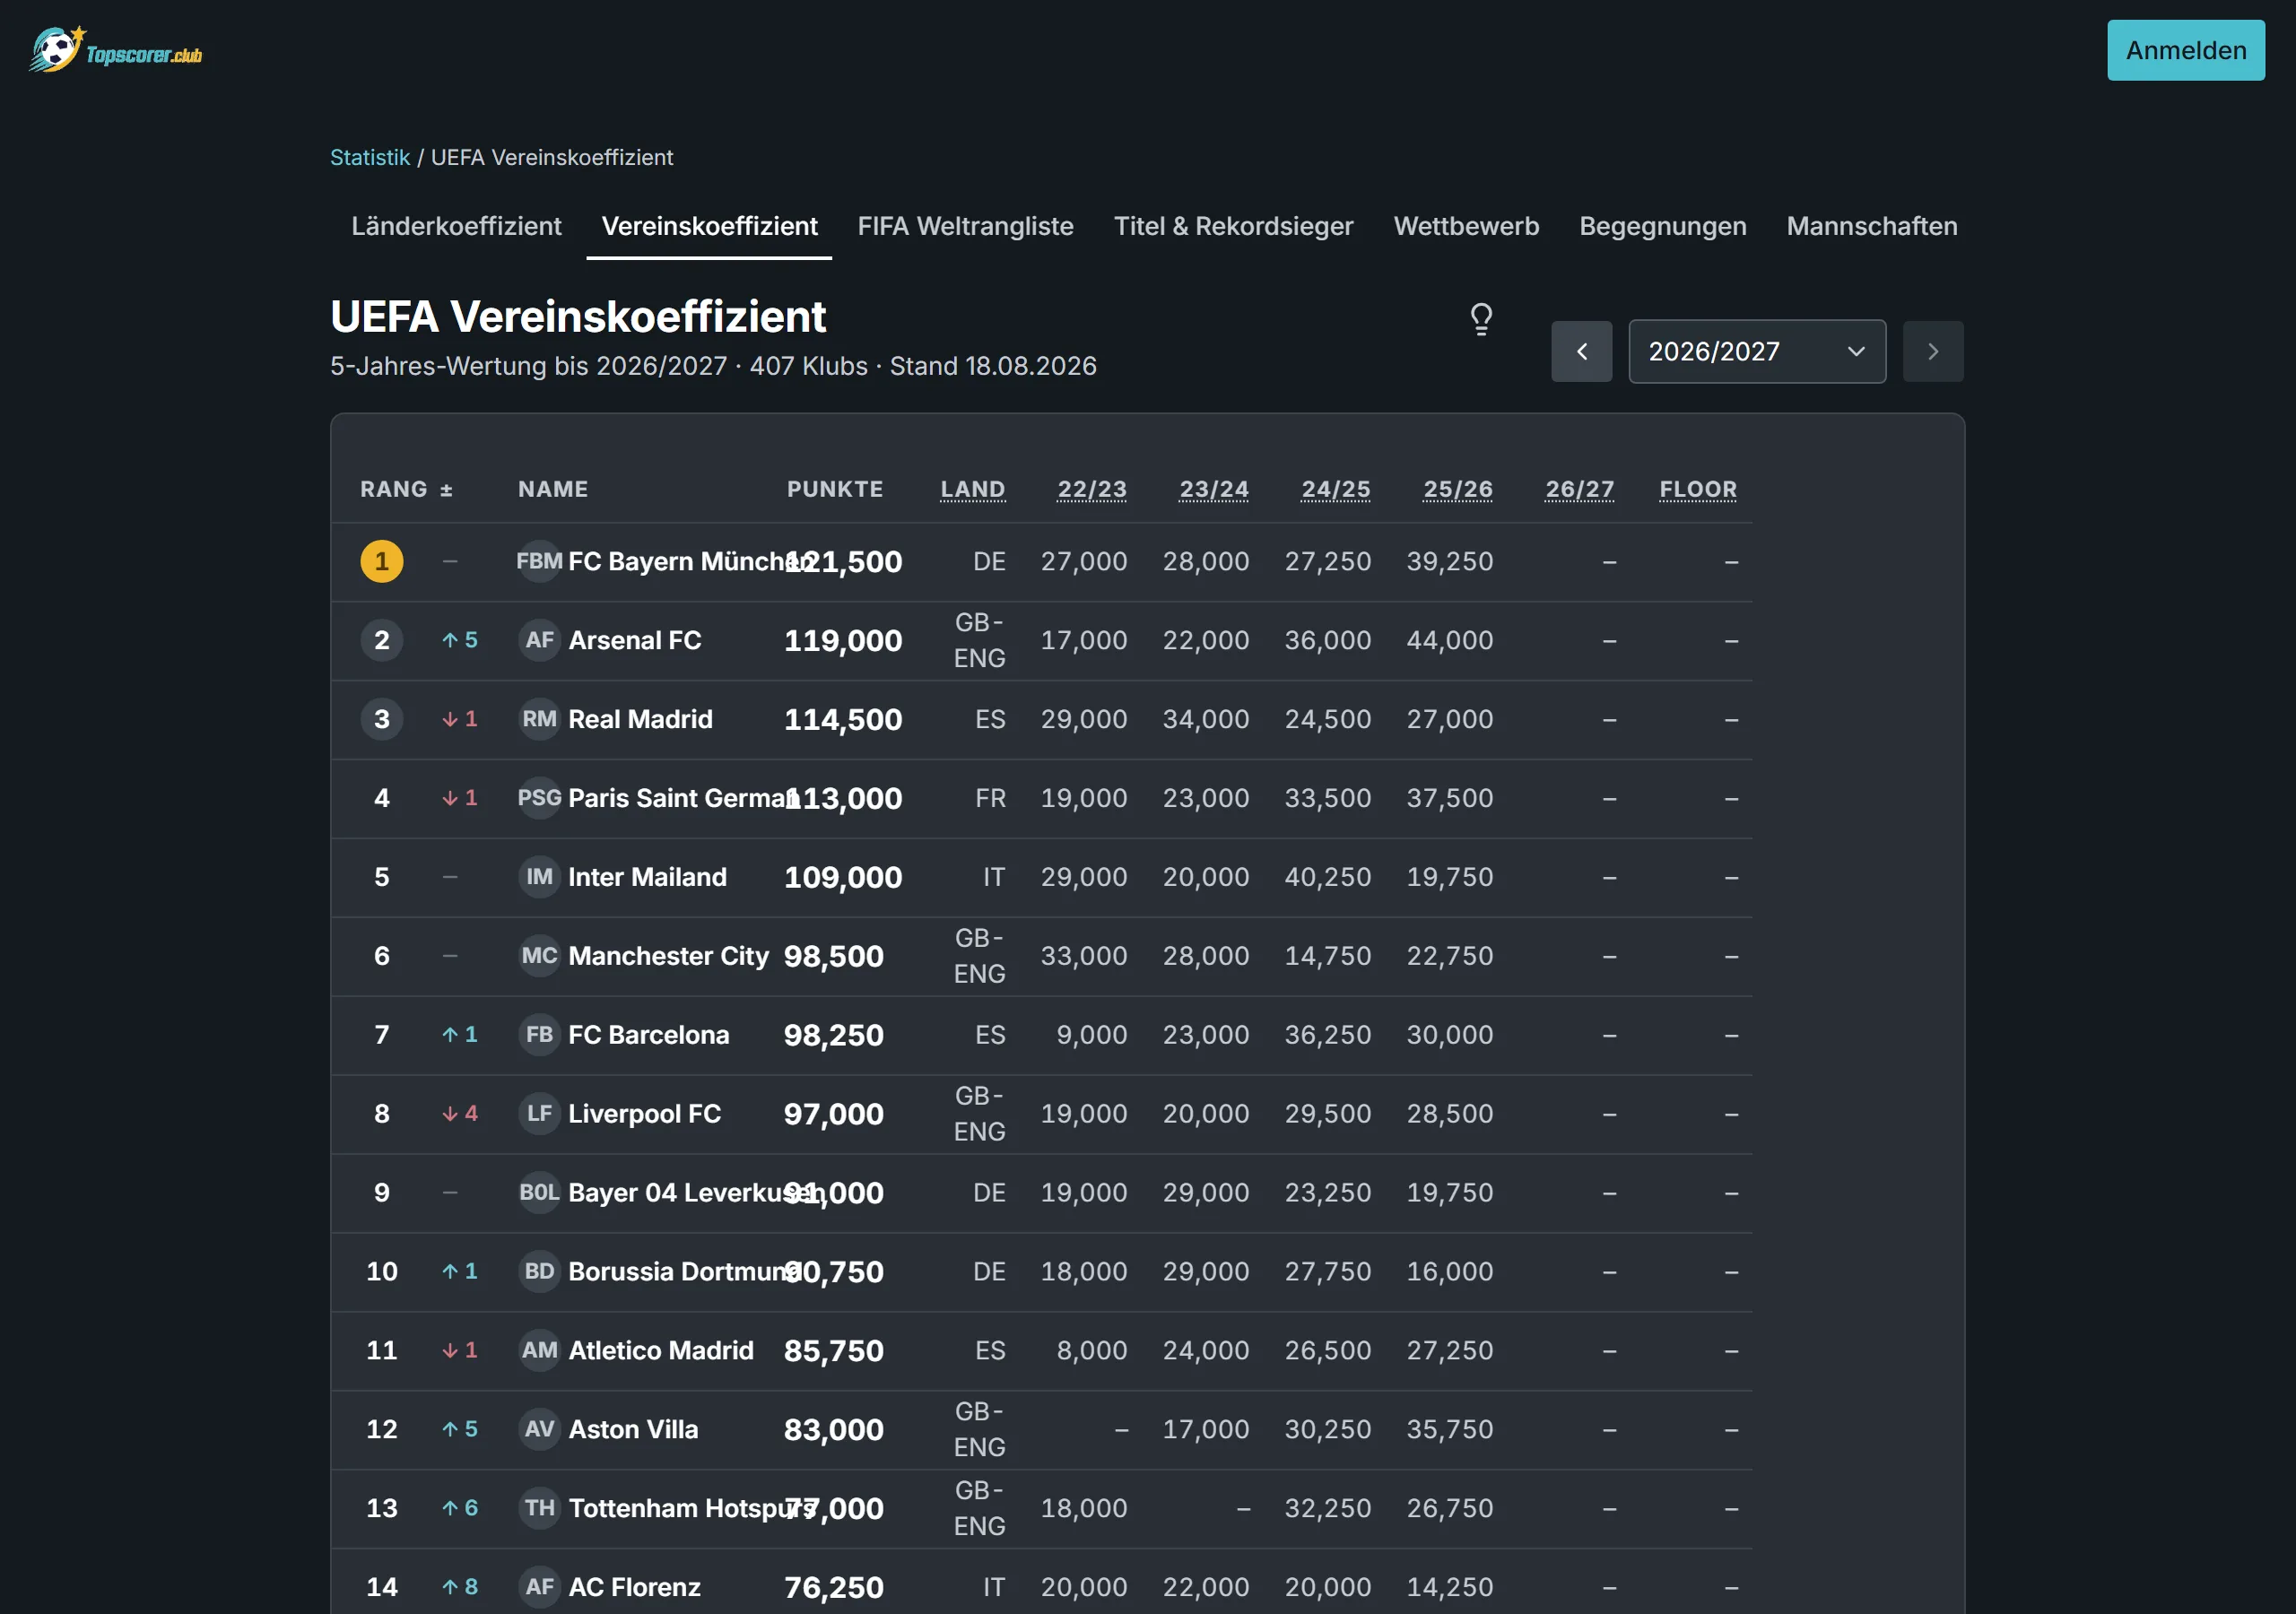Image resolution: width=2296 pixels, height=1614 pixels.
Task: Click the Arsenal FC club badge
Action: [x=539, y=640]
